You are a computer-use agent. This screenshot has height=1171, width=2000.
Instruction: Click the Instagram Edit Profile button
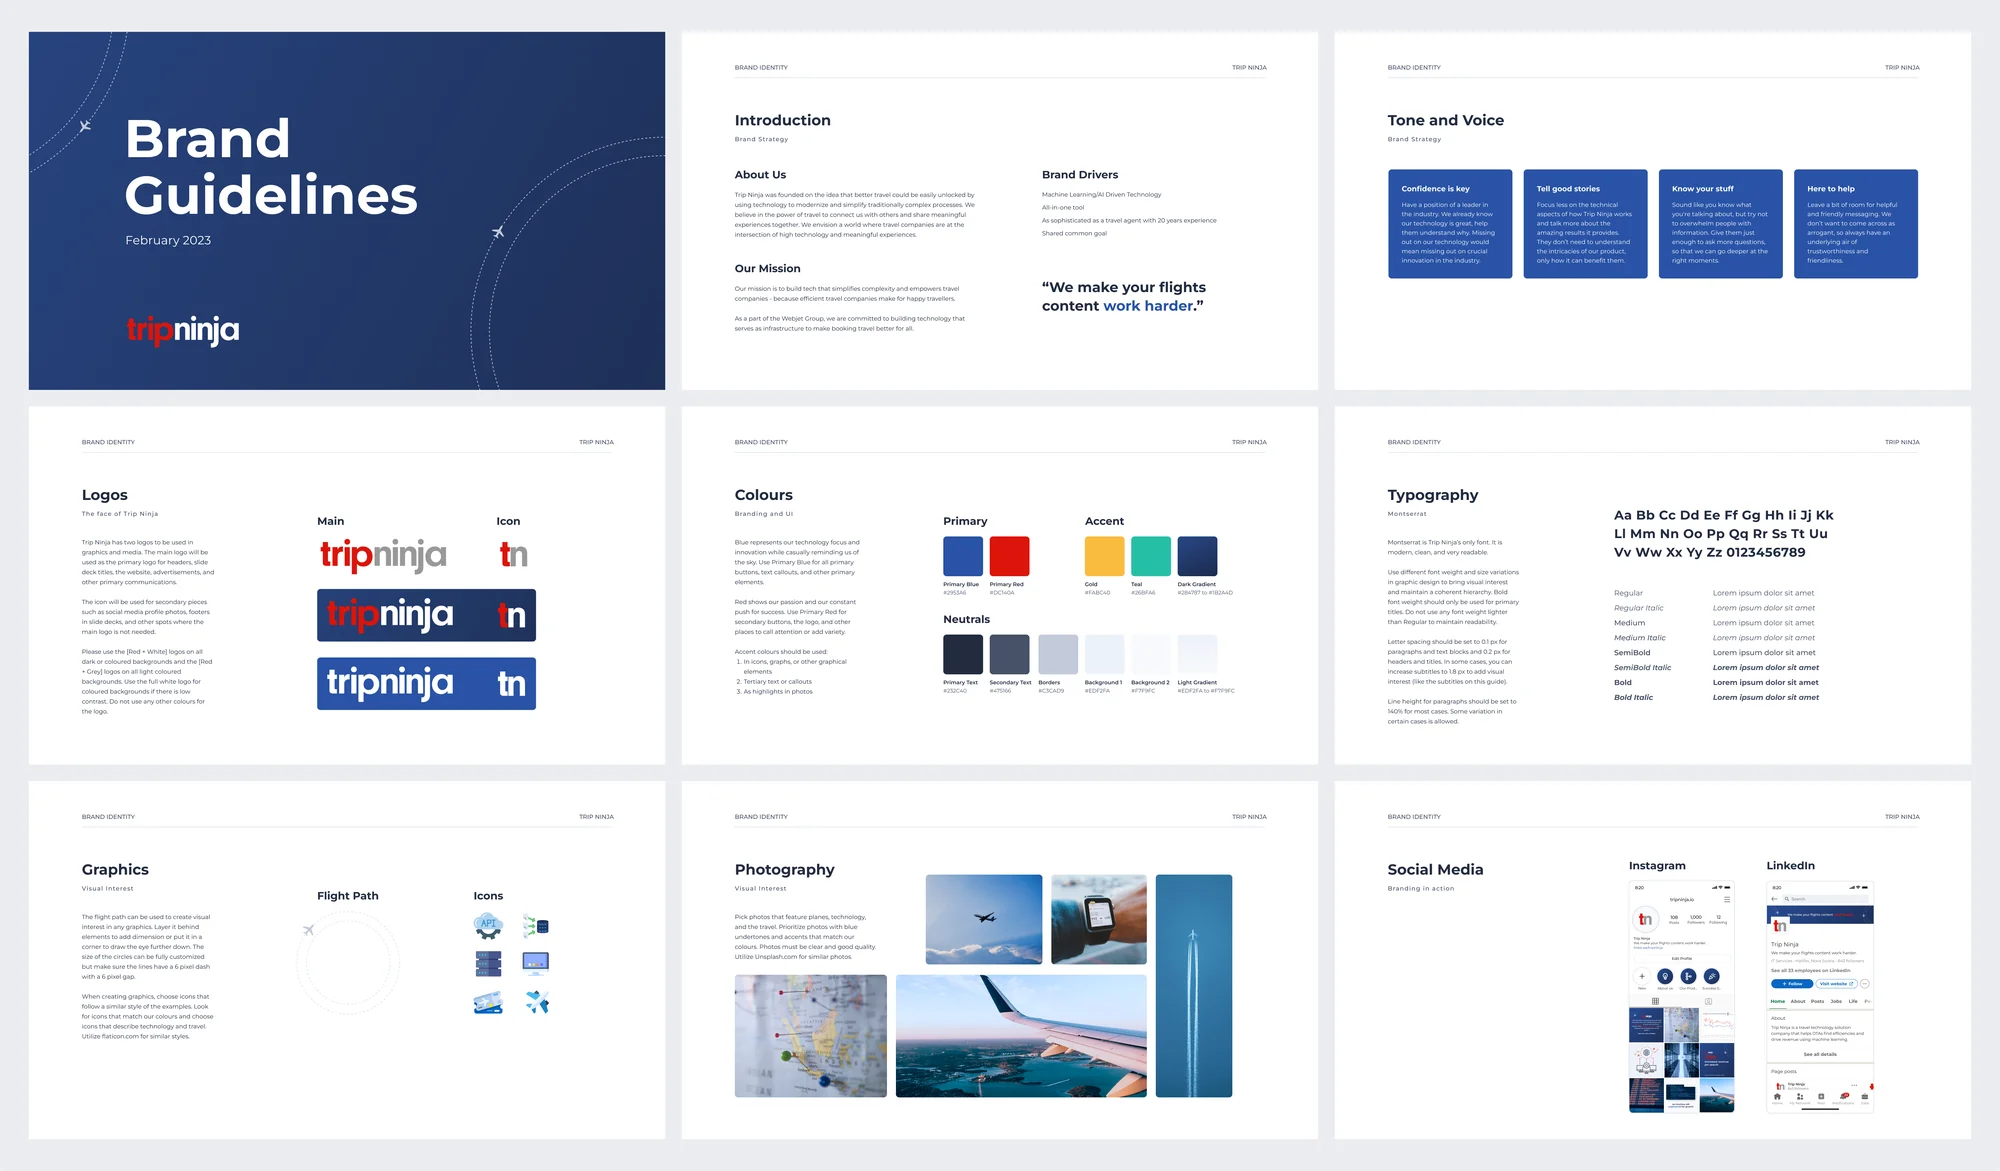click(x=1682, y=958)
